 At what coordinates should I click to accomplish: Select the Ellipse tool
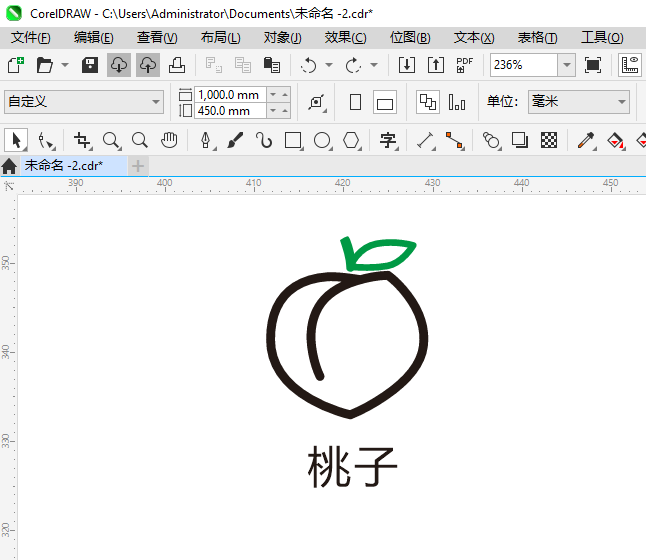[323, 141]
